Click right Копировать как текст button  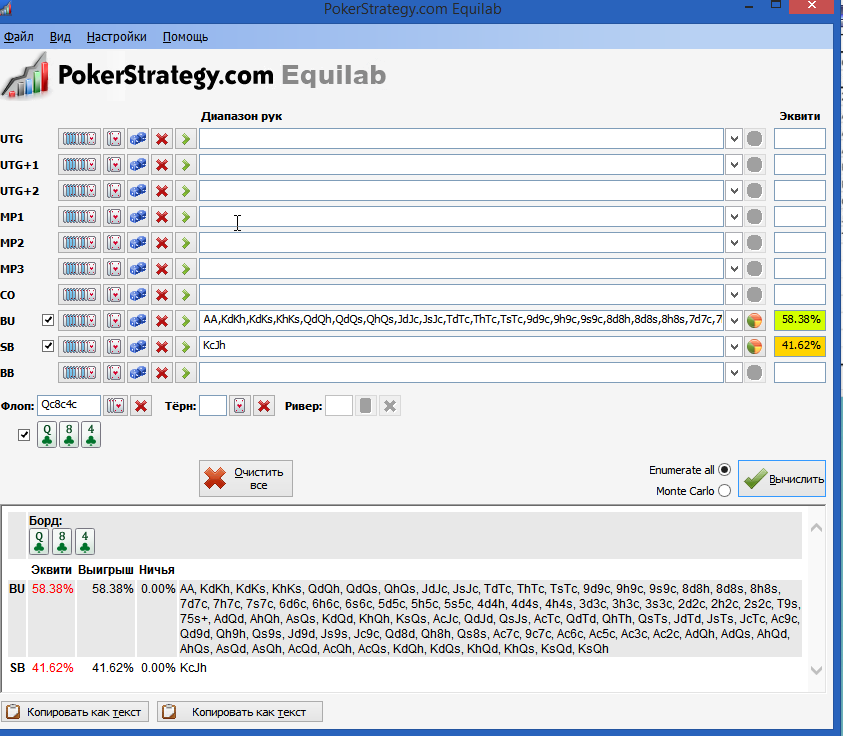tap(240, 712)
